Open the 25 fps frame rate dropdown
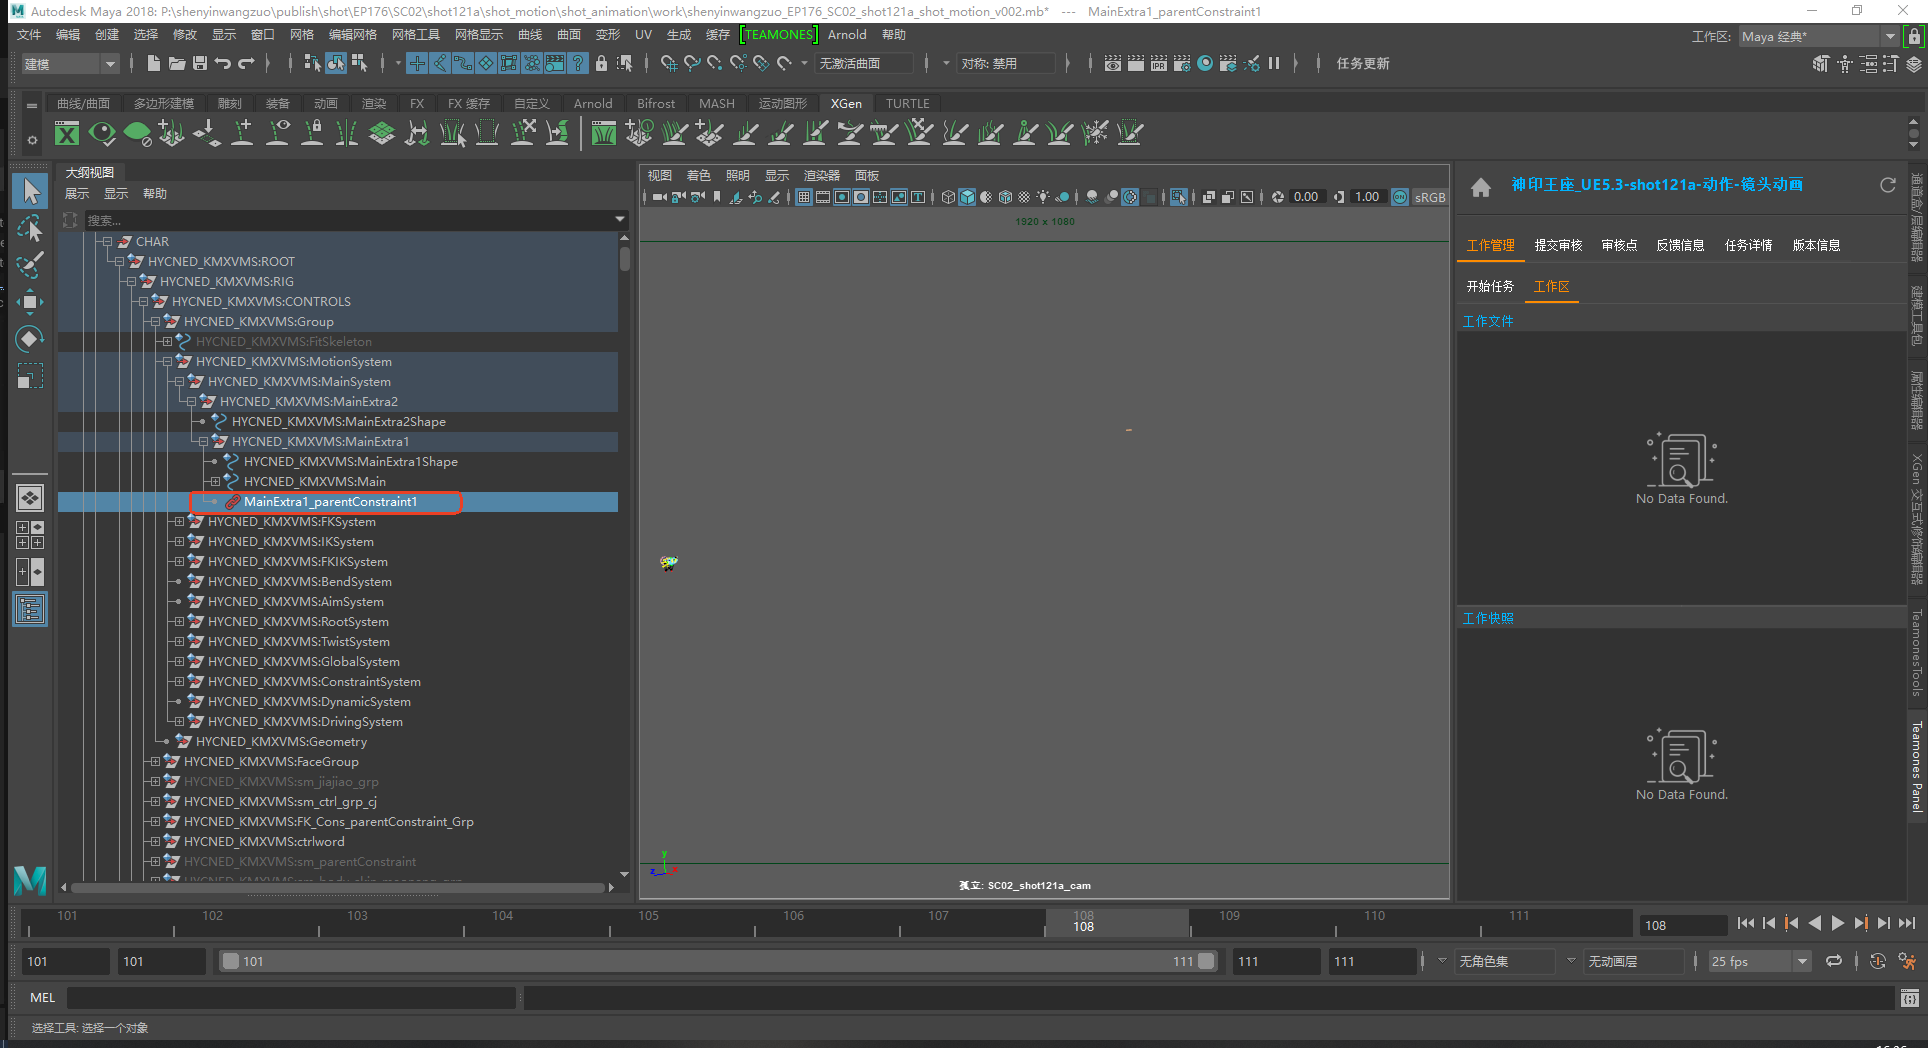The width and height of the screenshot is (1928, 1048). click(1759, 961)
